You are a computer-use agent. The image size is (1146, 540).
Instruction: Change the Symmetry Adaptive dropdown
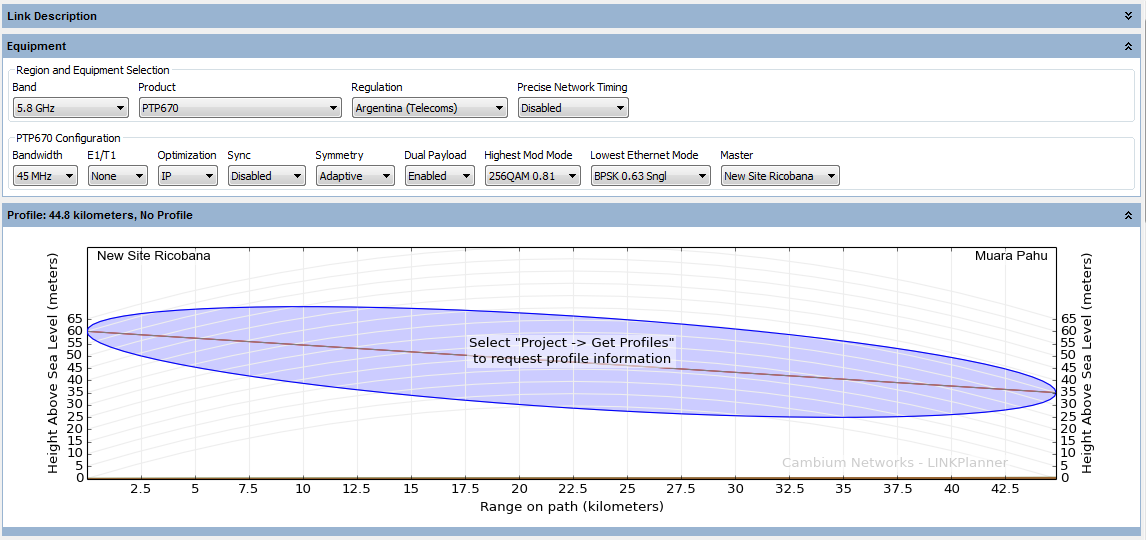point(355,176)
